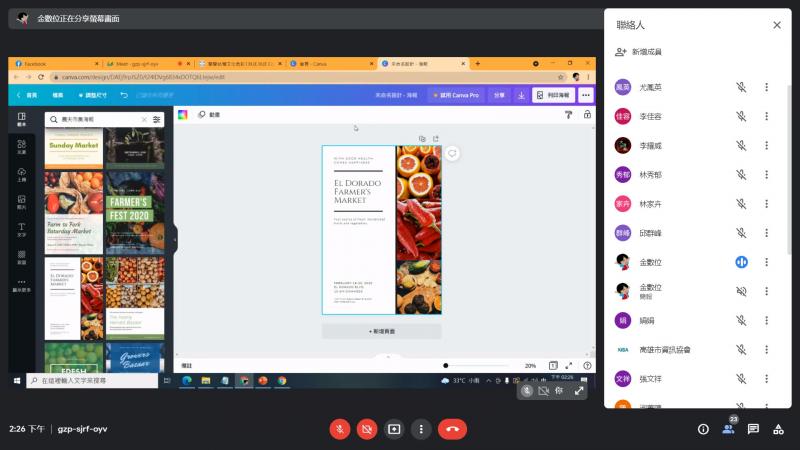This screenshot has width=800, height=450.
Task: Switch to Meet gzp-sjrf-oyv browser tab
Action: (x=148, y=64)
